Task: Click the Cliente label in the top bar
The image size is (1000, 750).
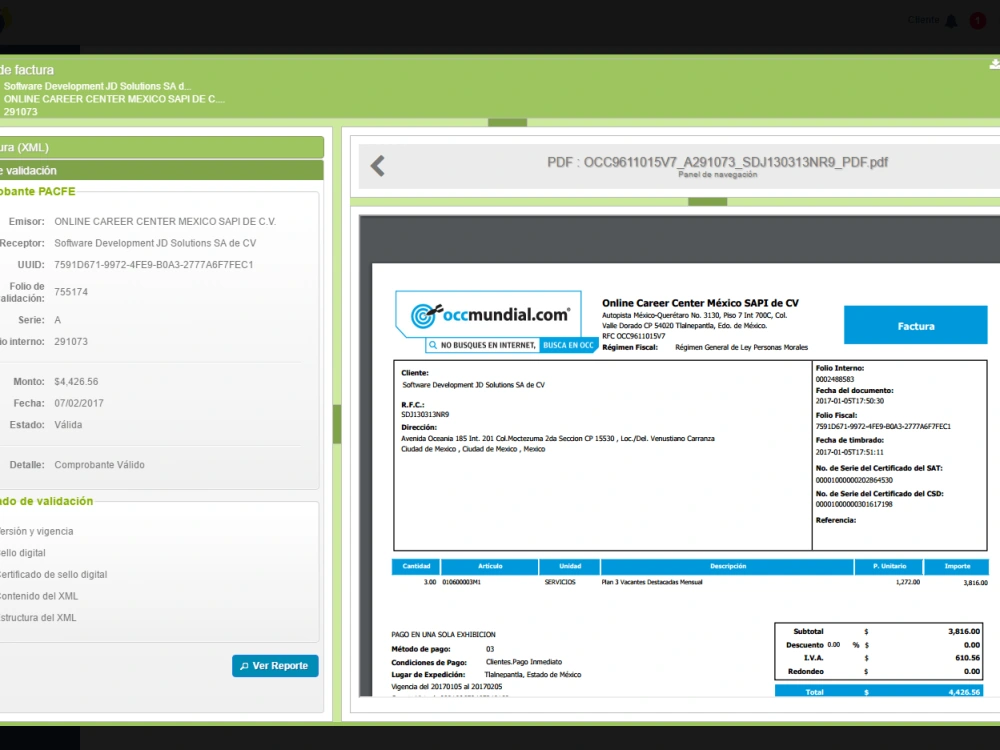Action: [x=923, y=20]
